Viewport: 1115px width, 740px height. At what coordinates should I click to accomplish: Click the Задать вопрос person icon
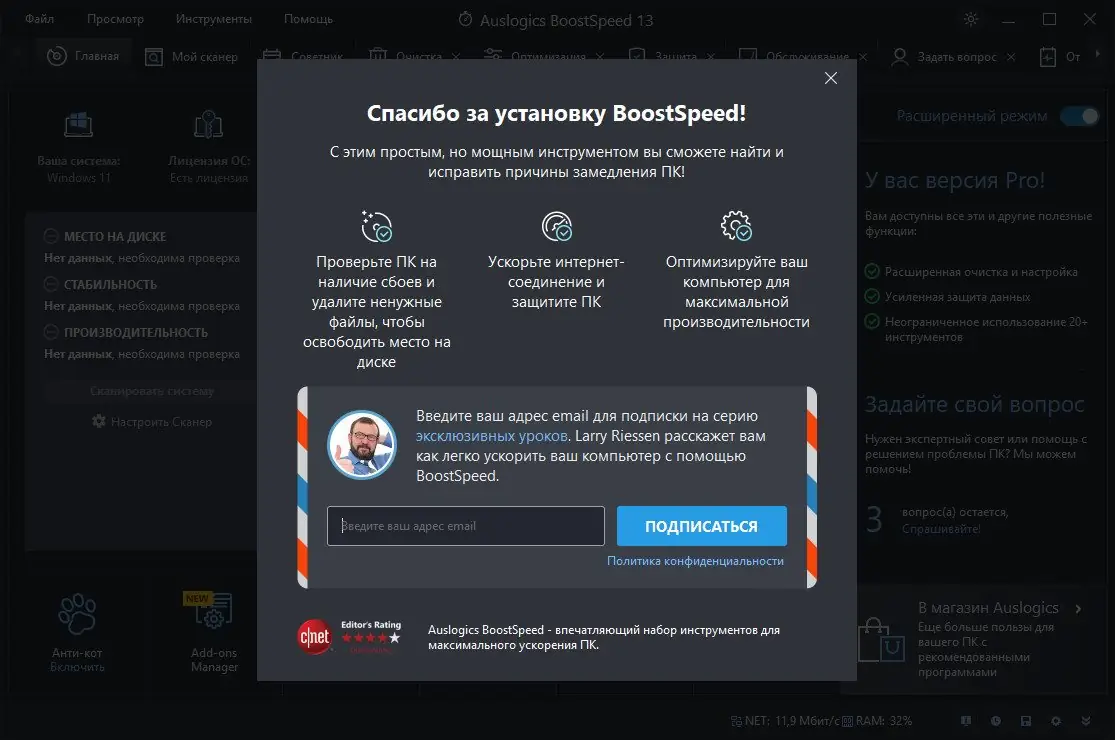click(900, 57)
